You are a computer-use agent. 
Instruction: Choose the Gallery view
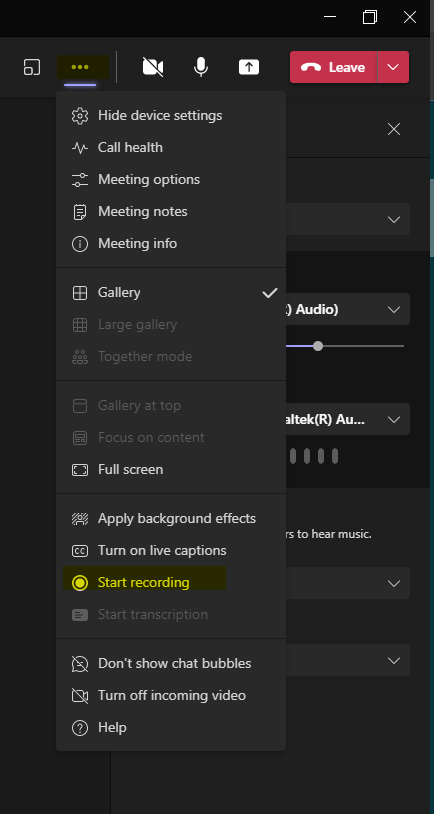tap(171, 293)
